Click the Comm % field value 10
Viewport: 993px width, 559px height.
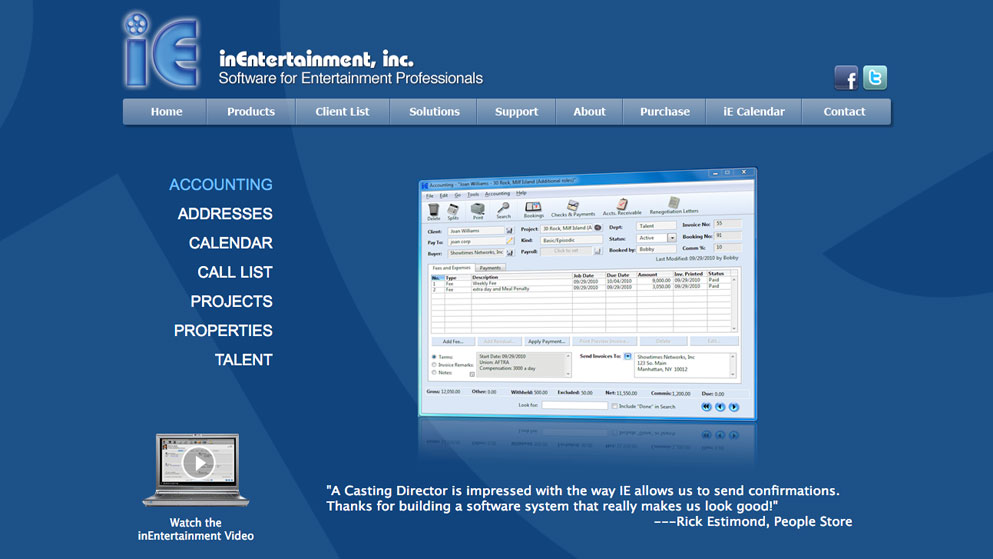(727, 247)
